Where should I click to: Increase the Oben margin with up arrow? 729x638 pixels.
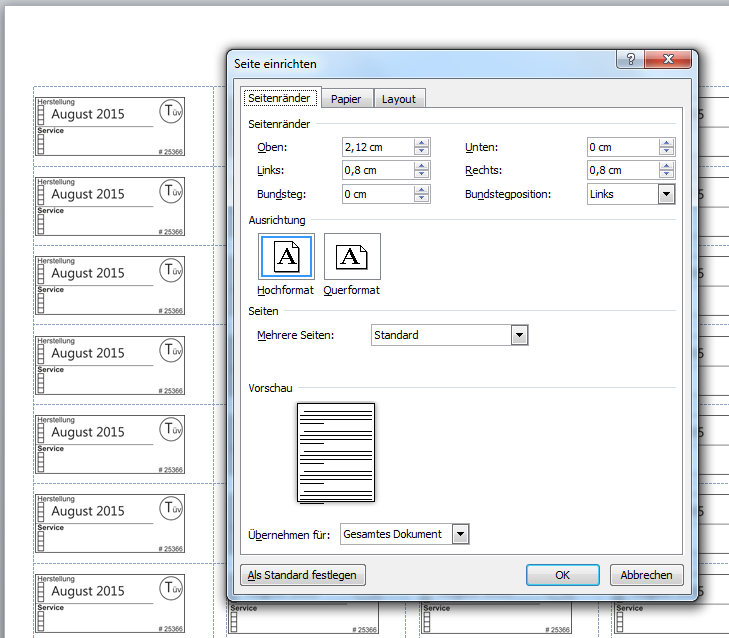[421, 143]
